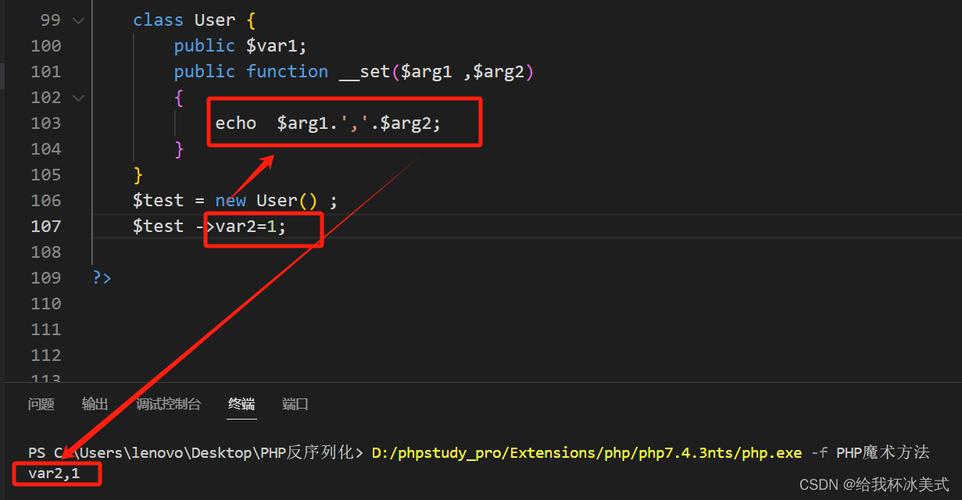Click line number 112 in the gutter
962x500 pixels.
tap(46, 355)
